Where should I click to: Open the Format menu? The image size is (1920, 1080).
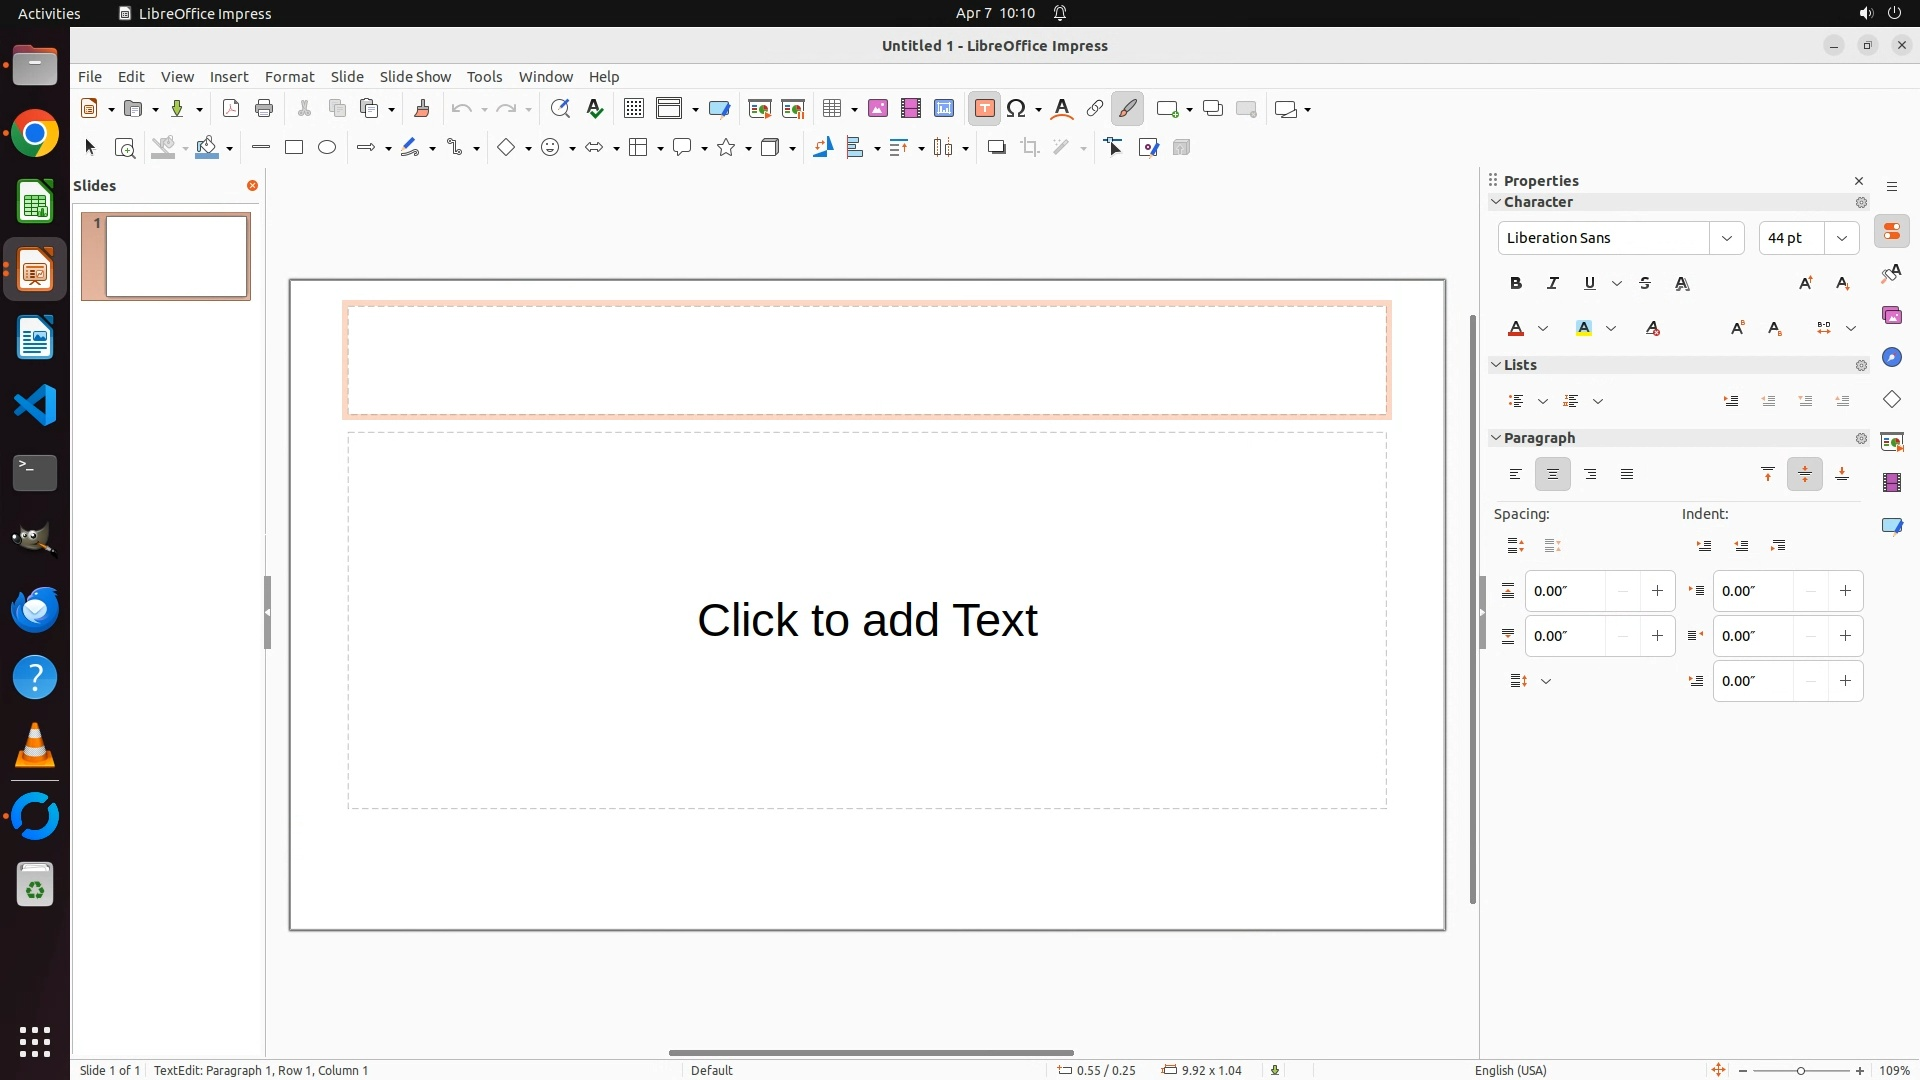tap(289, 77)
